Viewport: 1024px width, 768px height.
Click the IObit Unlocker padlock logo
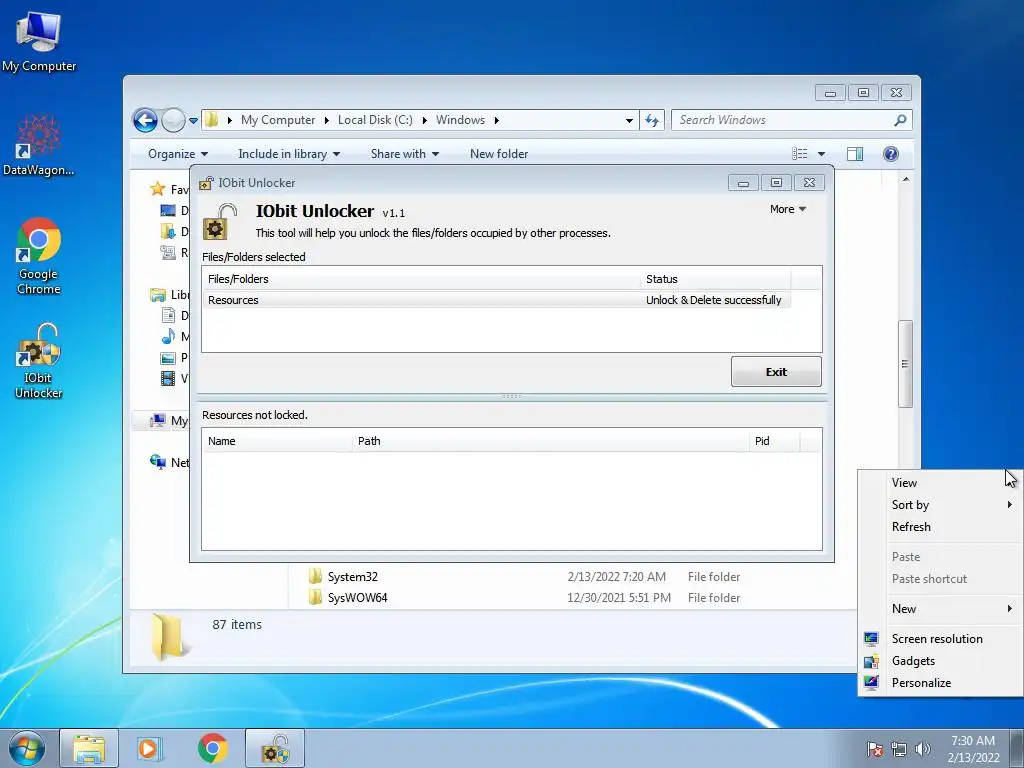click(219, 221)
